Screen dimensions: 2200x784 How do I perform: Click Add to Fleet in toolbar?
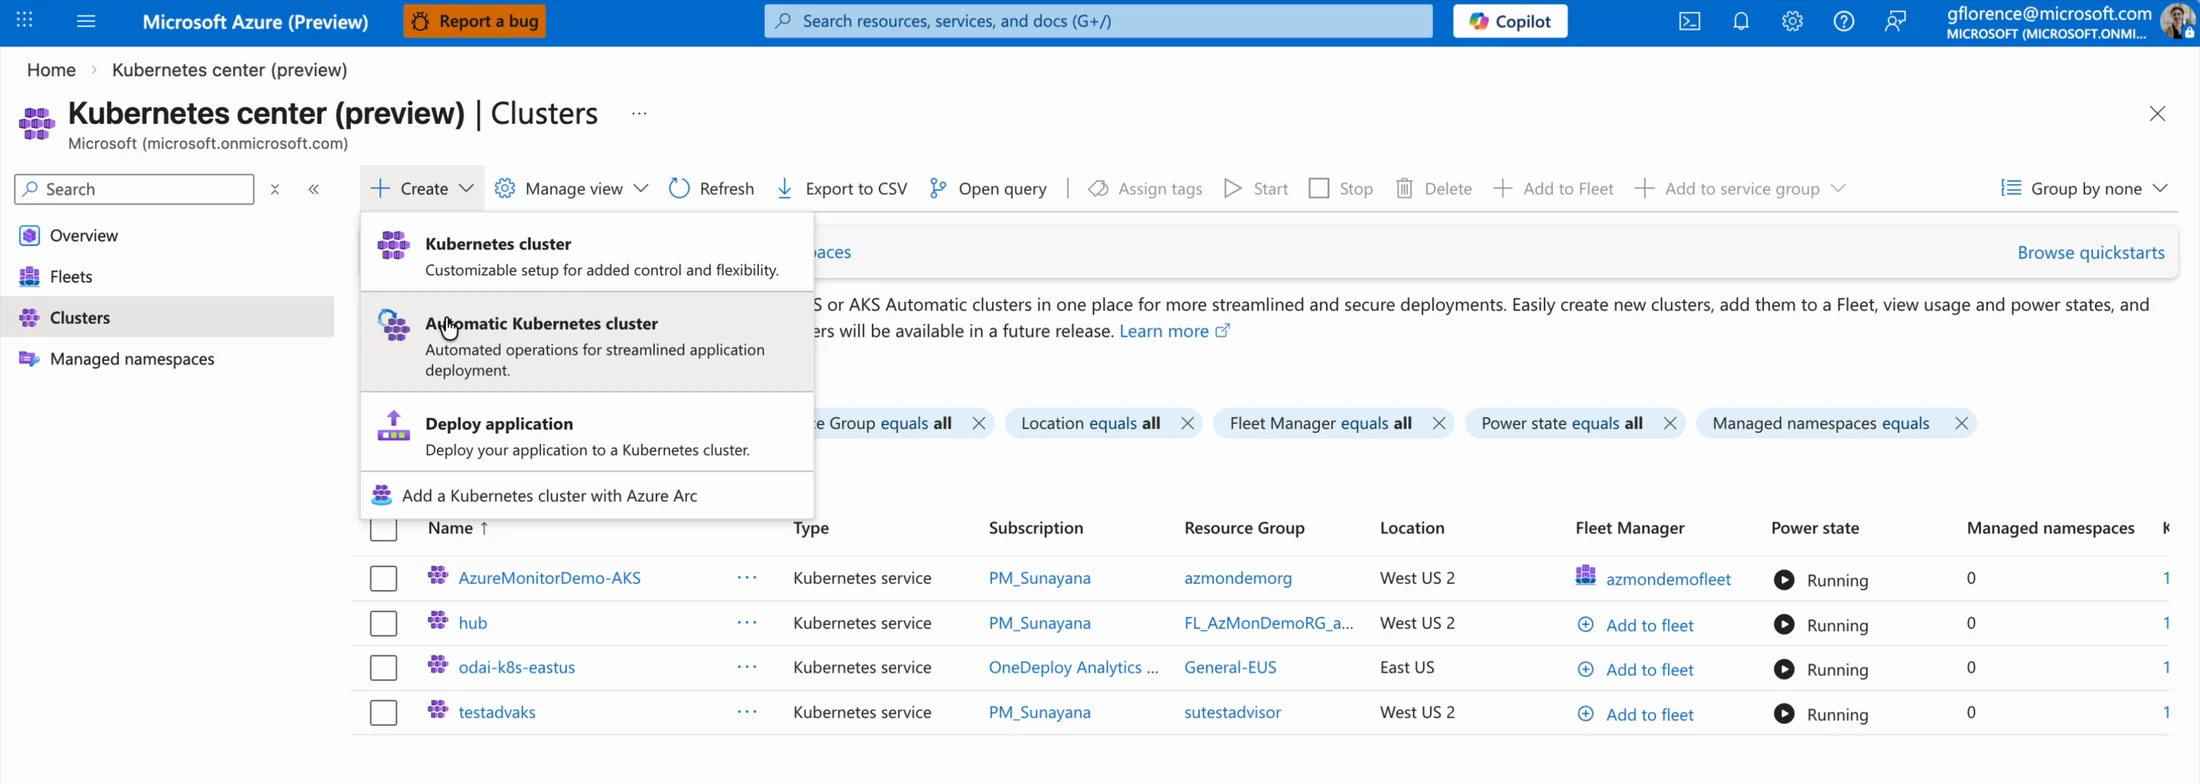(1553, 188)
